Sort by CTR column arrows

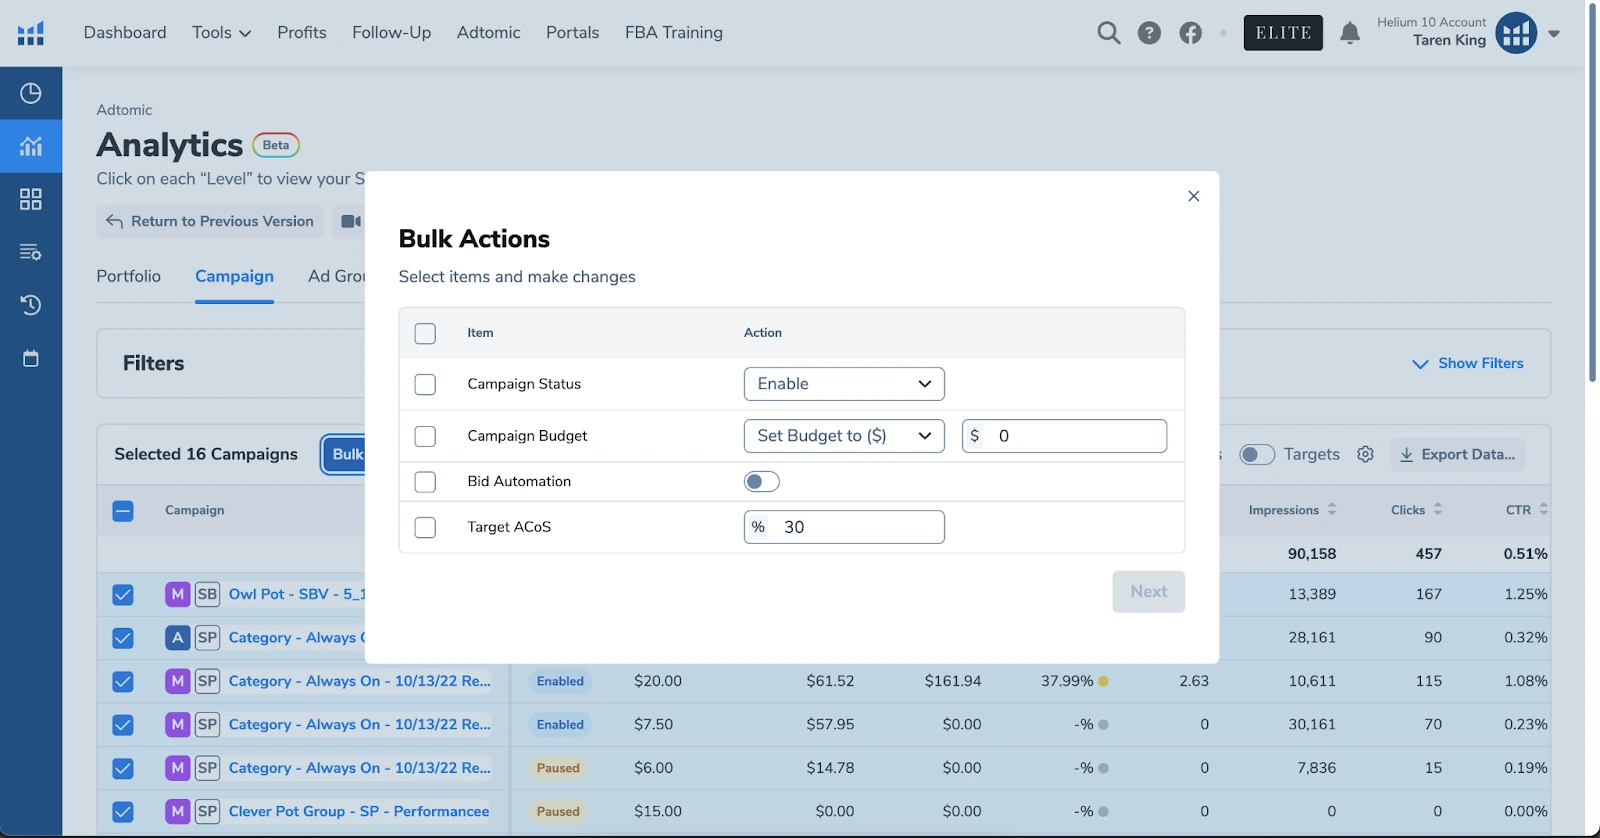tap(1544, 510)
